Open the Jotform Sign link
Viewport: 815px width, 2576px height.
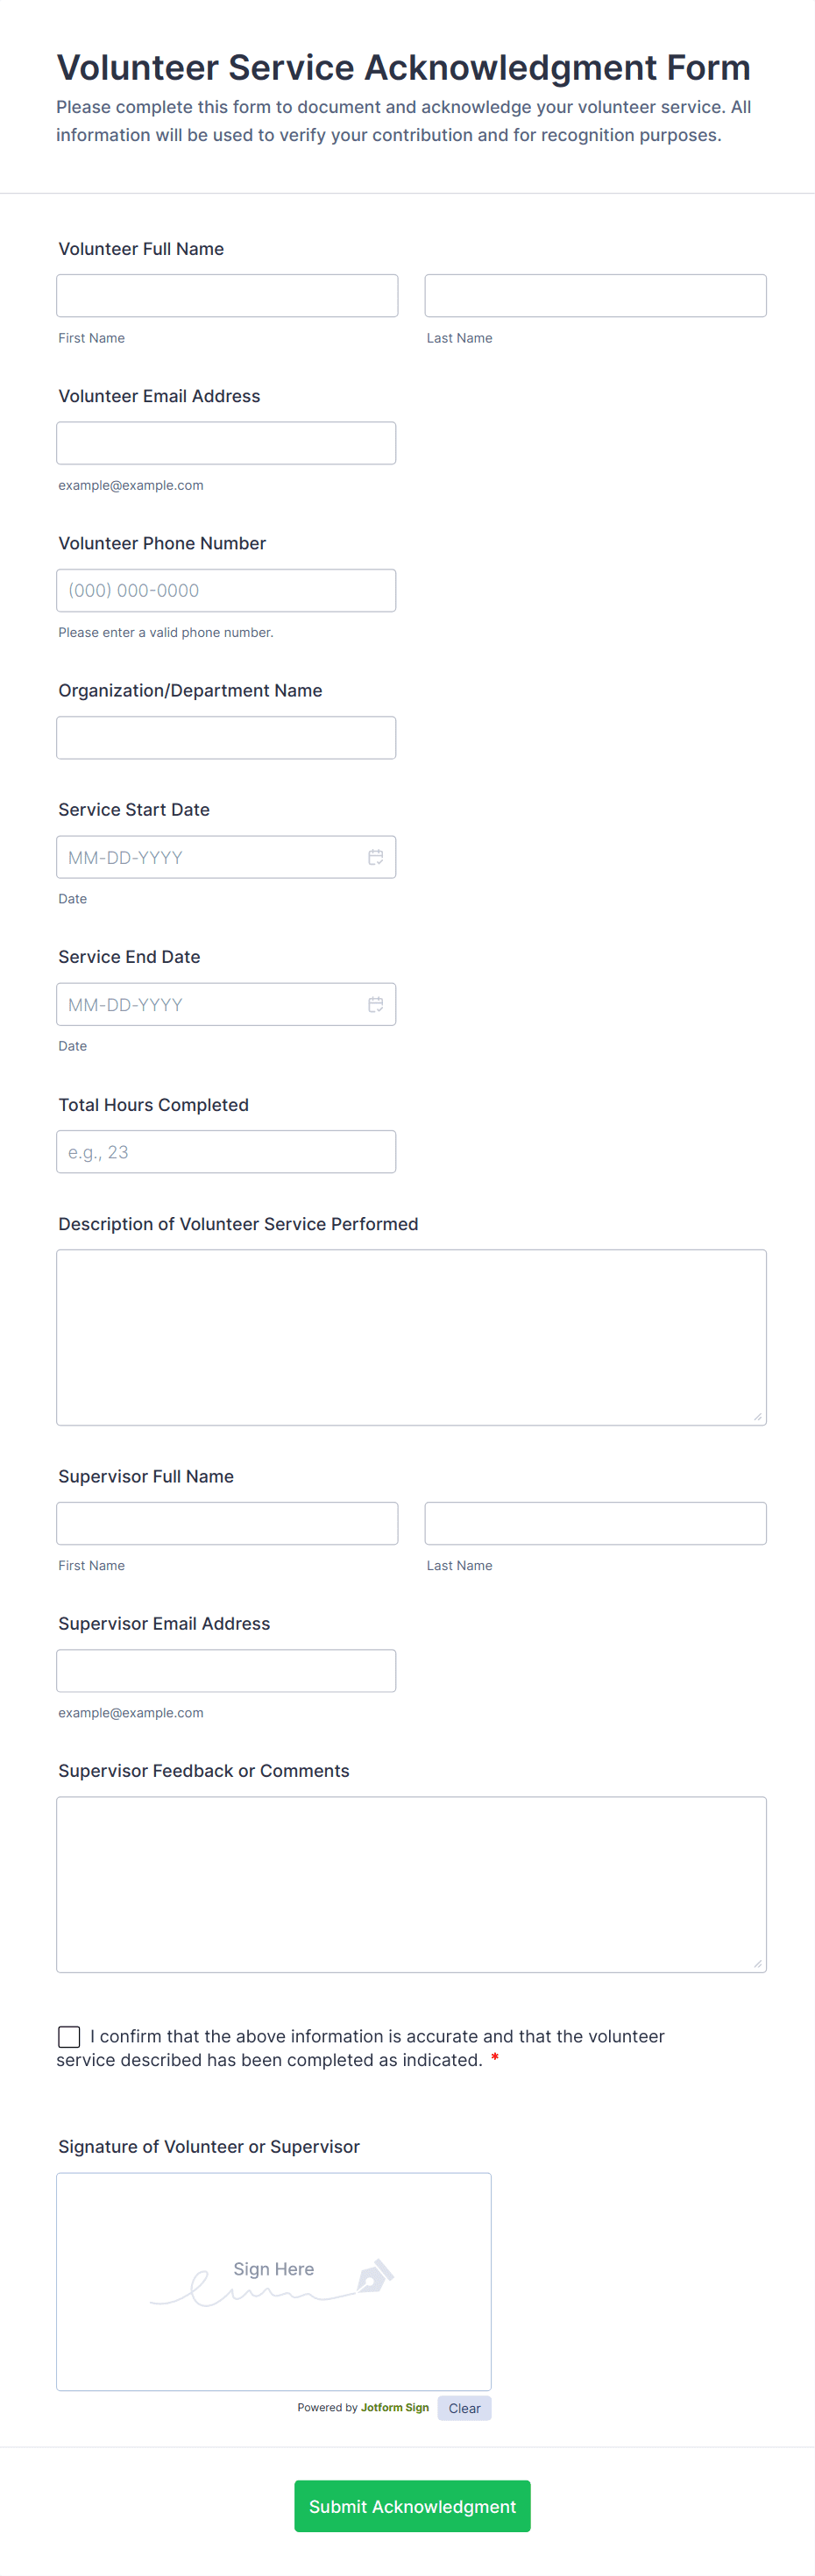tap(395, 2407)
